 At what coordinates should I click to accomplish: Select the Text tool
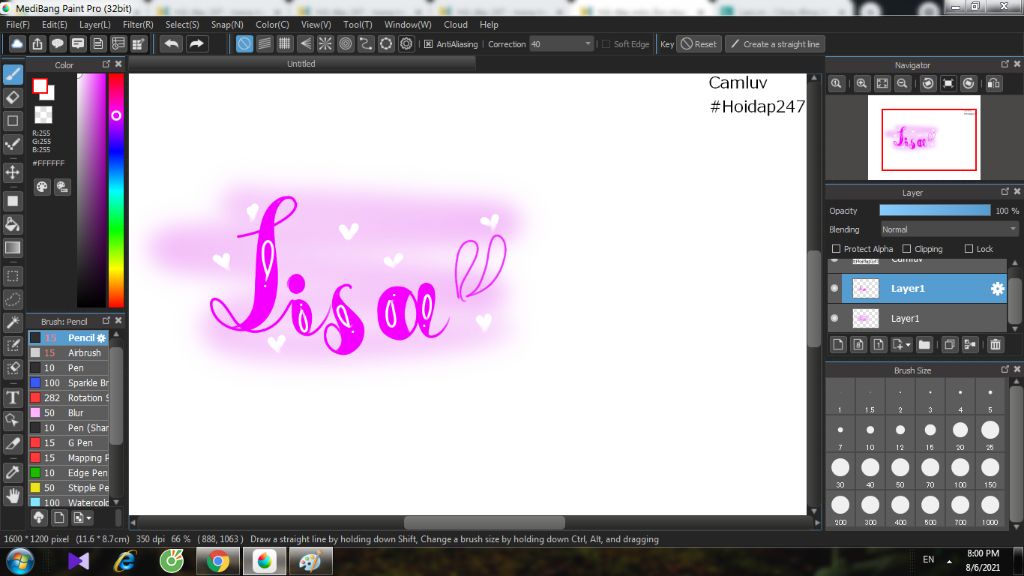pyautogui.click(x=12, y=397)
